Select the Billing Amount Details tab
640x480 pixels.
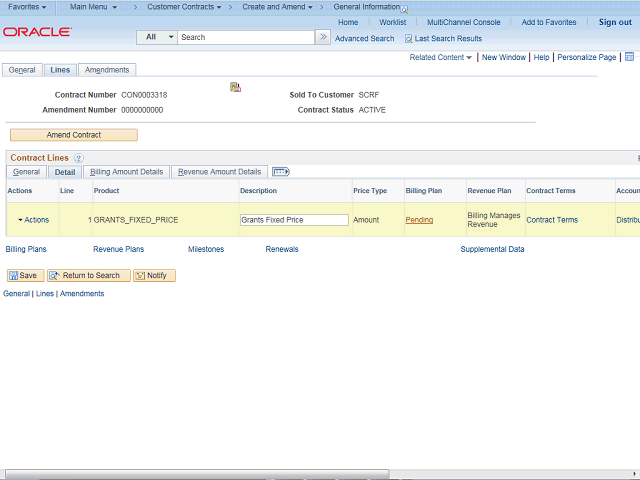(x=126, y=172)
